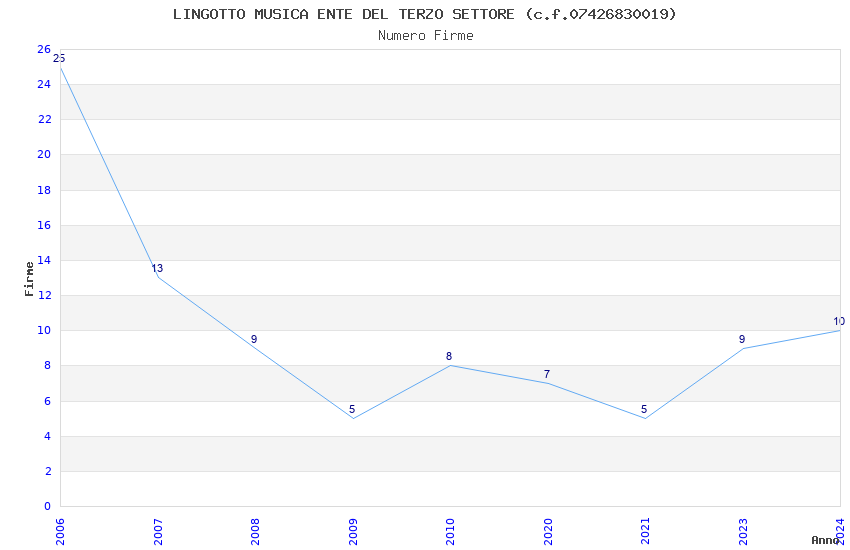Click the y-axis value 6
This screenshot has height=550, width=850.
point(47,401)
